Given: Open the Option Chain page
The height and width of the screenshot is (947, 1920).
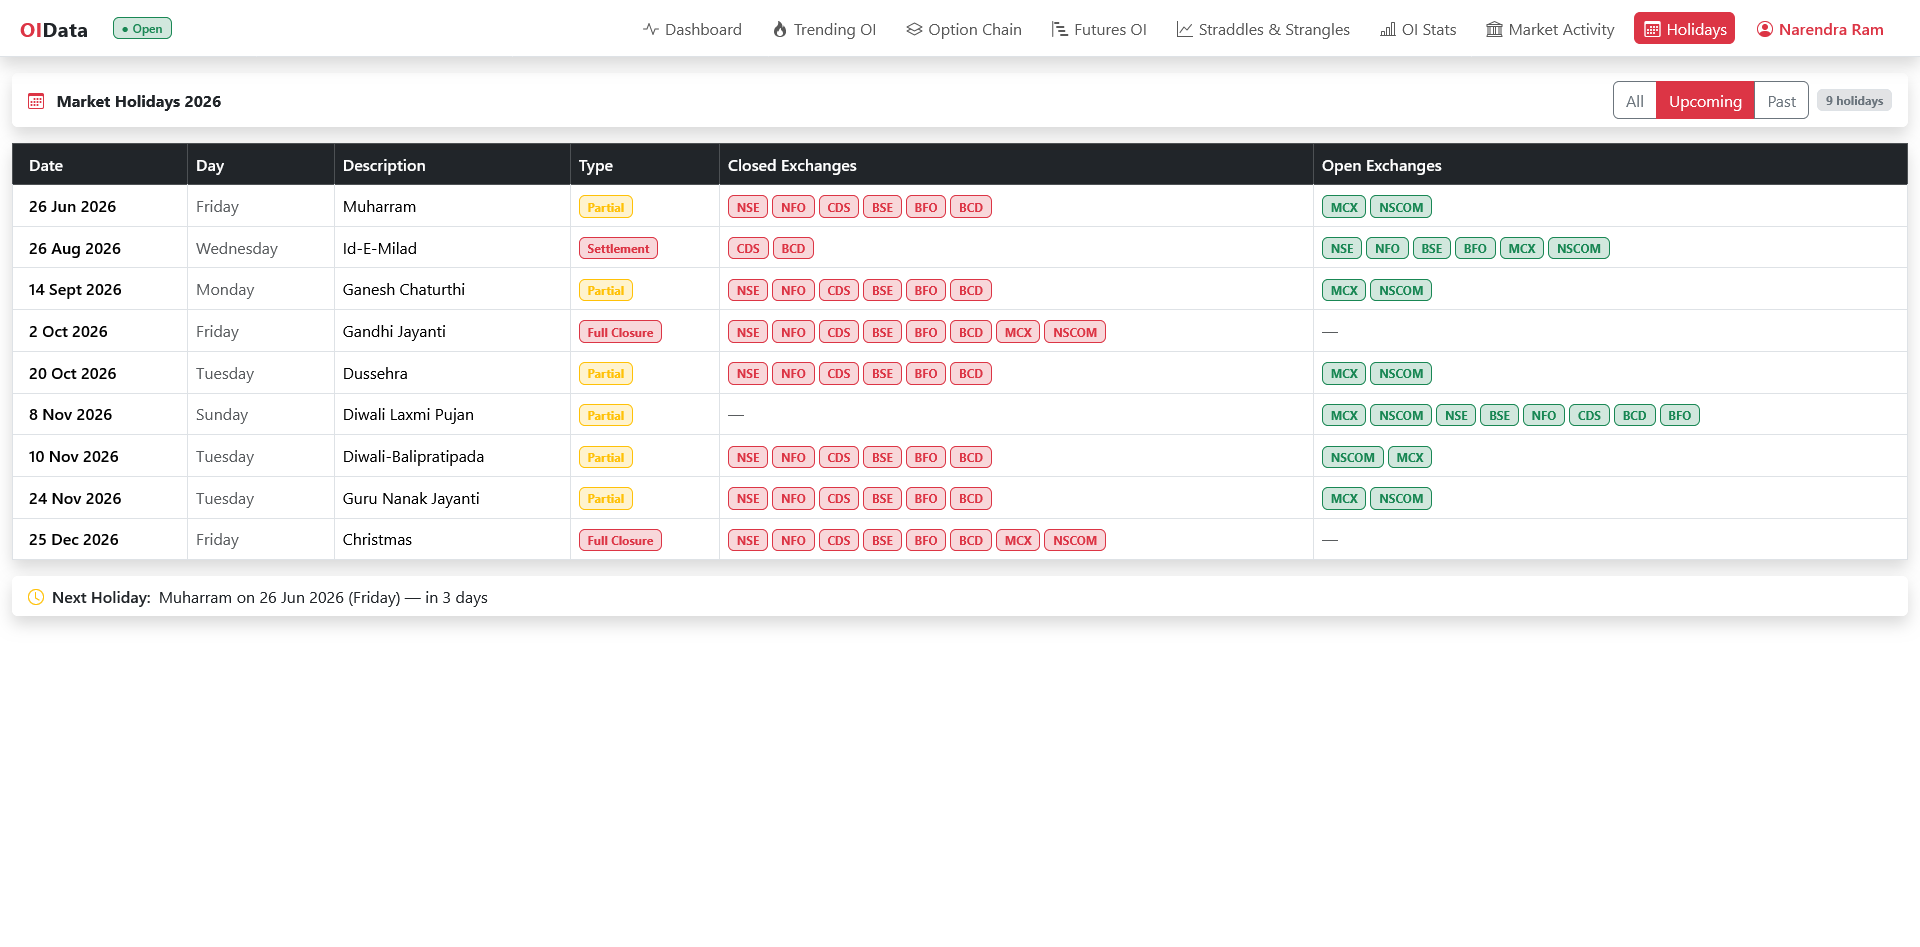Looking at the screenshot, I should coord(964,29).
